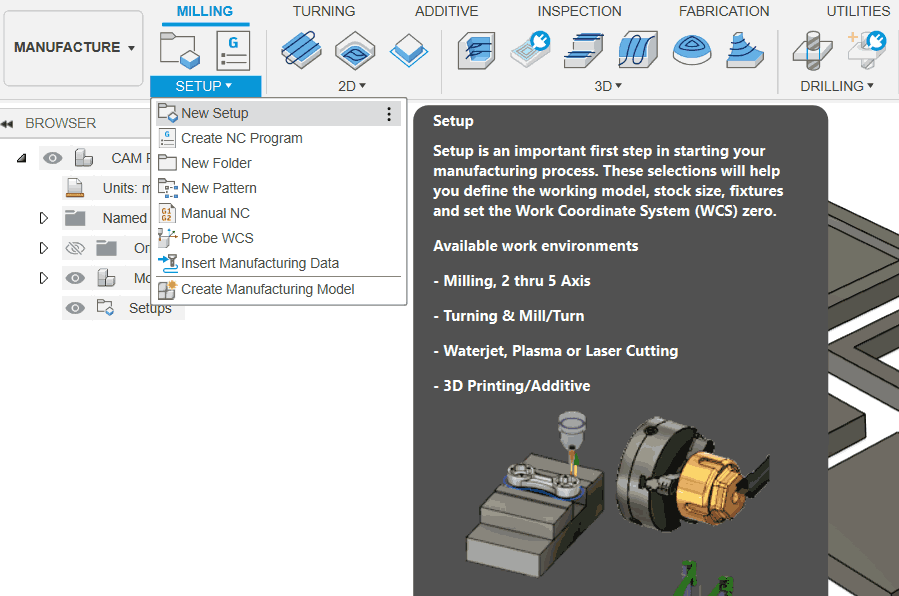Click the Setups folder icon in browser

105,308
